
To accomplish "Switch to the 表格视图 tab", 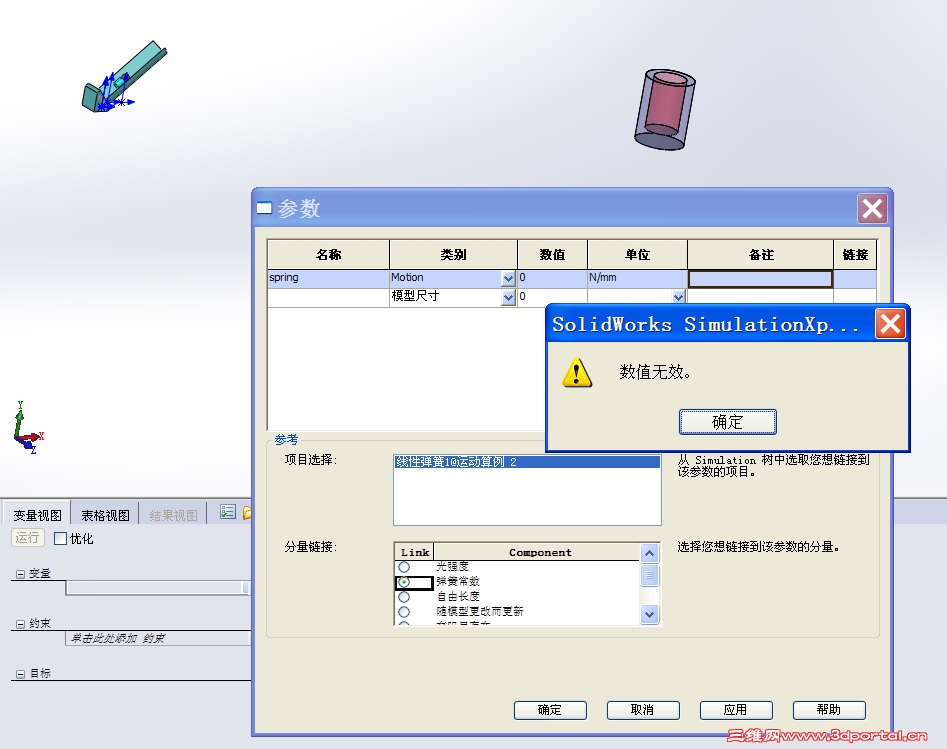I will tap(105, 515).
